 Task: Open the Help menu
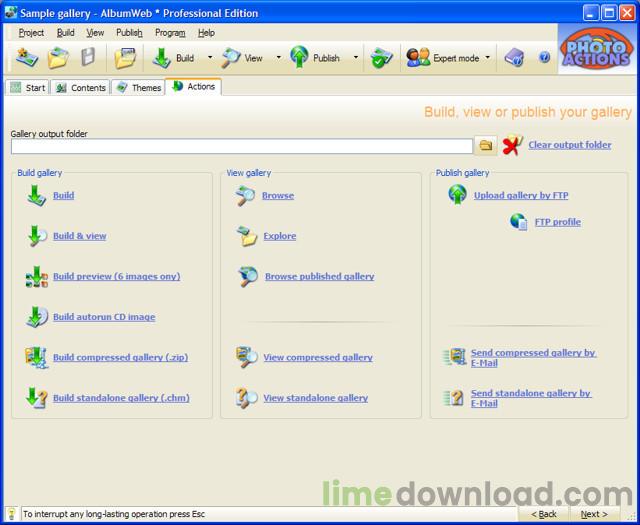[207, 33]
